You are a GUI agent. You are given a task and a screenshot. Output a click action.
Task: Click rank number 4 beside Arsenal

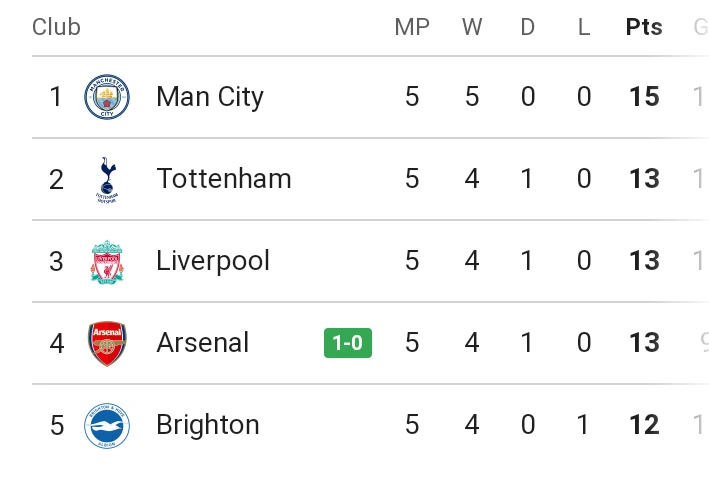pos(57,344)
